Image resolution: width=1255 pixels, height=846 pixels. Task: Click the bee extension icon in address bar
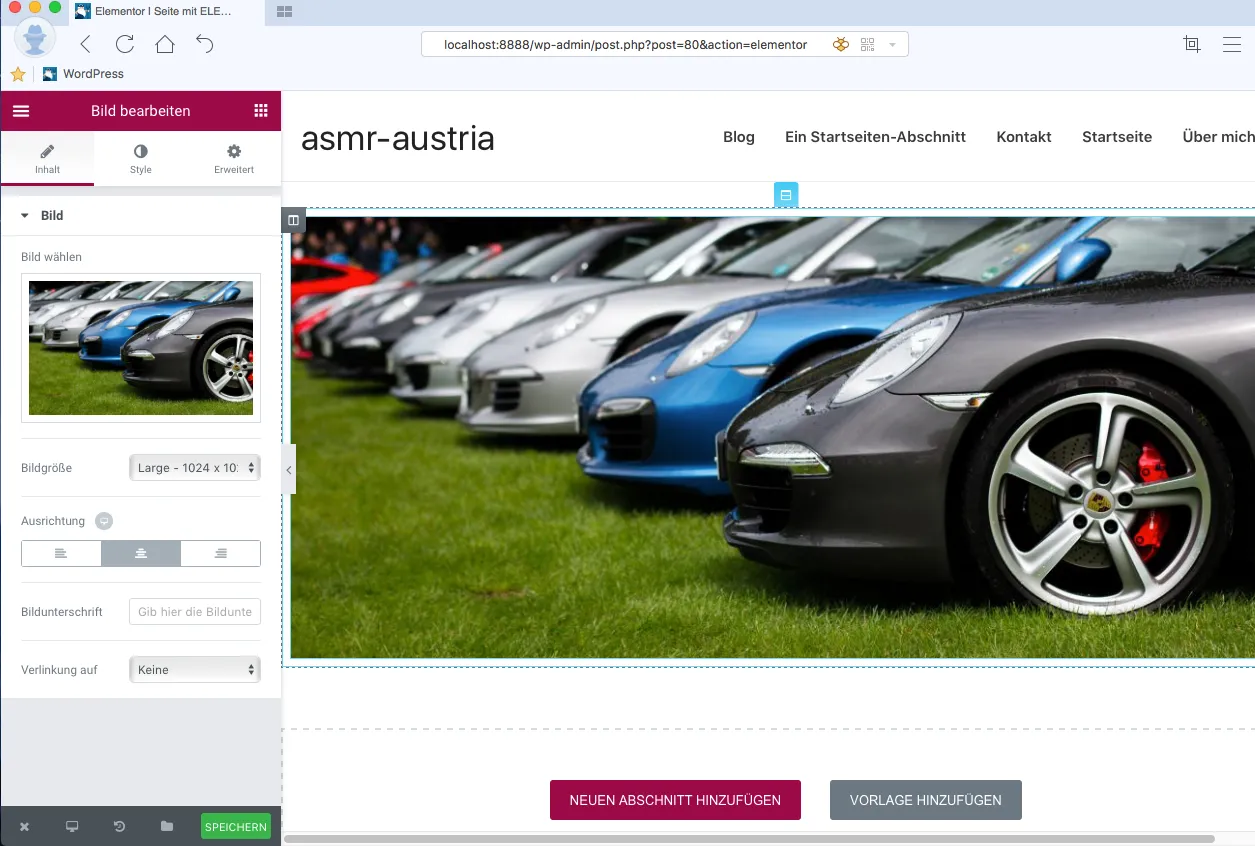click(841, 45)
